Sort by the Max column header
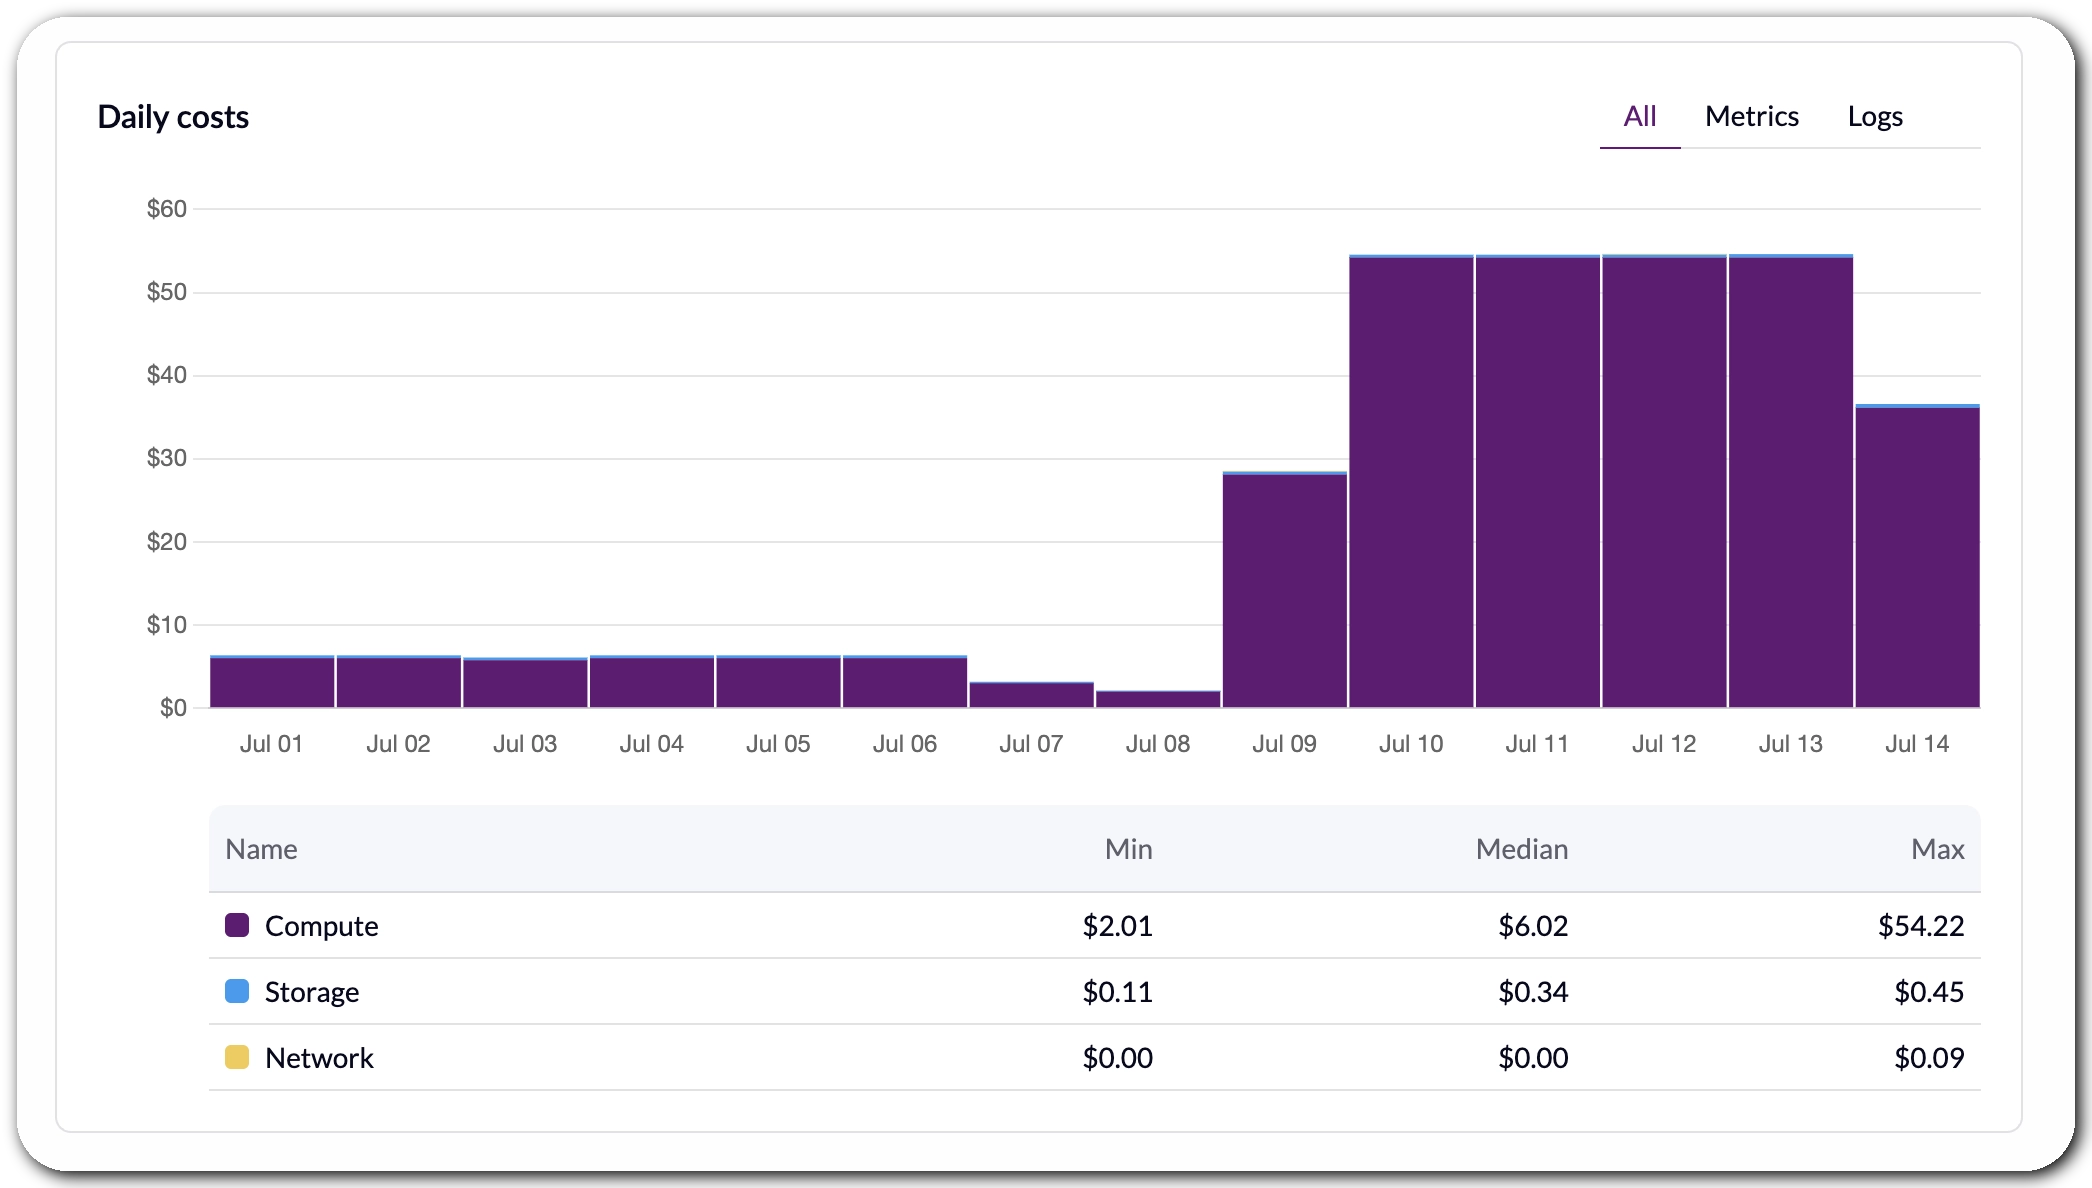The height and width of the screenshot is (1188, 2092). (x=1937, y=849)
